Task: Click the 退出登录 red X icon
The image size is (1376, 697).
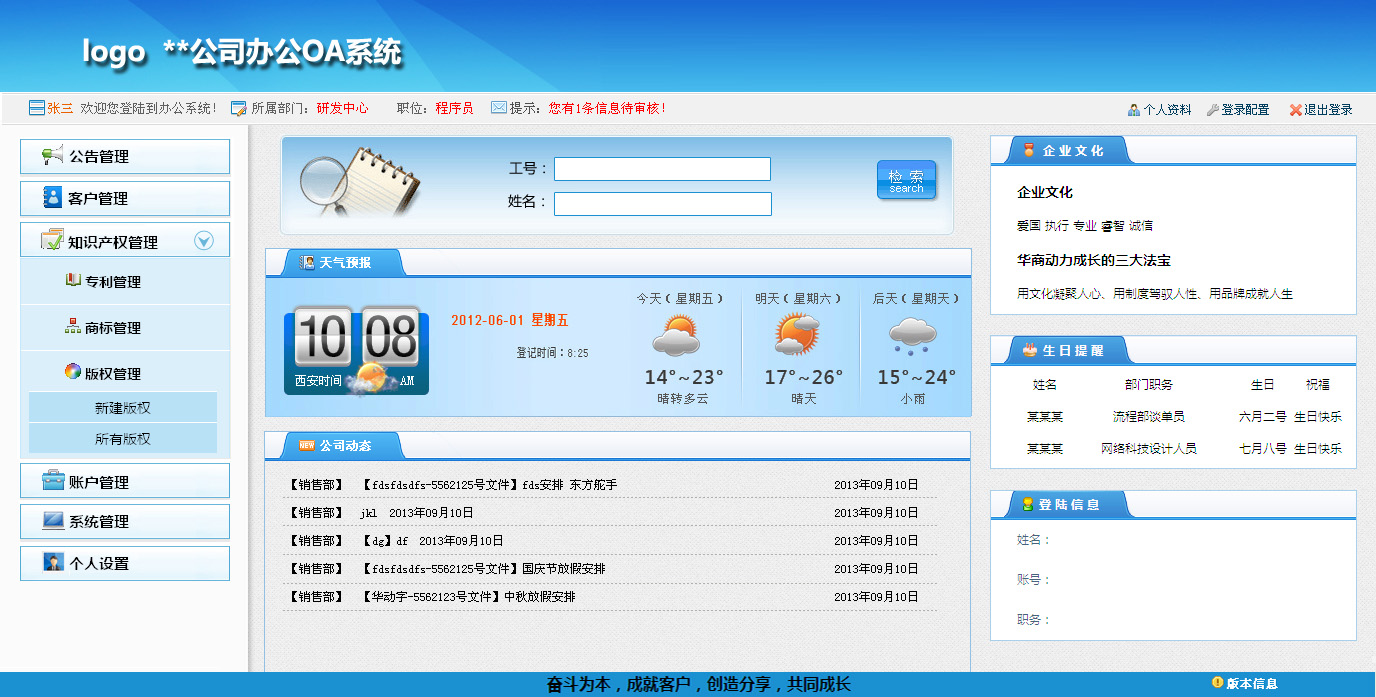Action: click(x=1295, y=110)
